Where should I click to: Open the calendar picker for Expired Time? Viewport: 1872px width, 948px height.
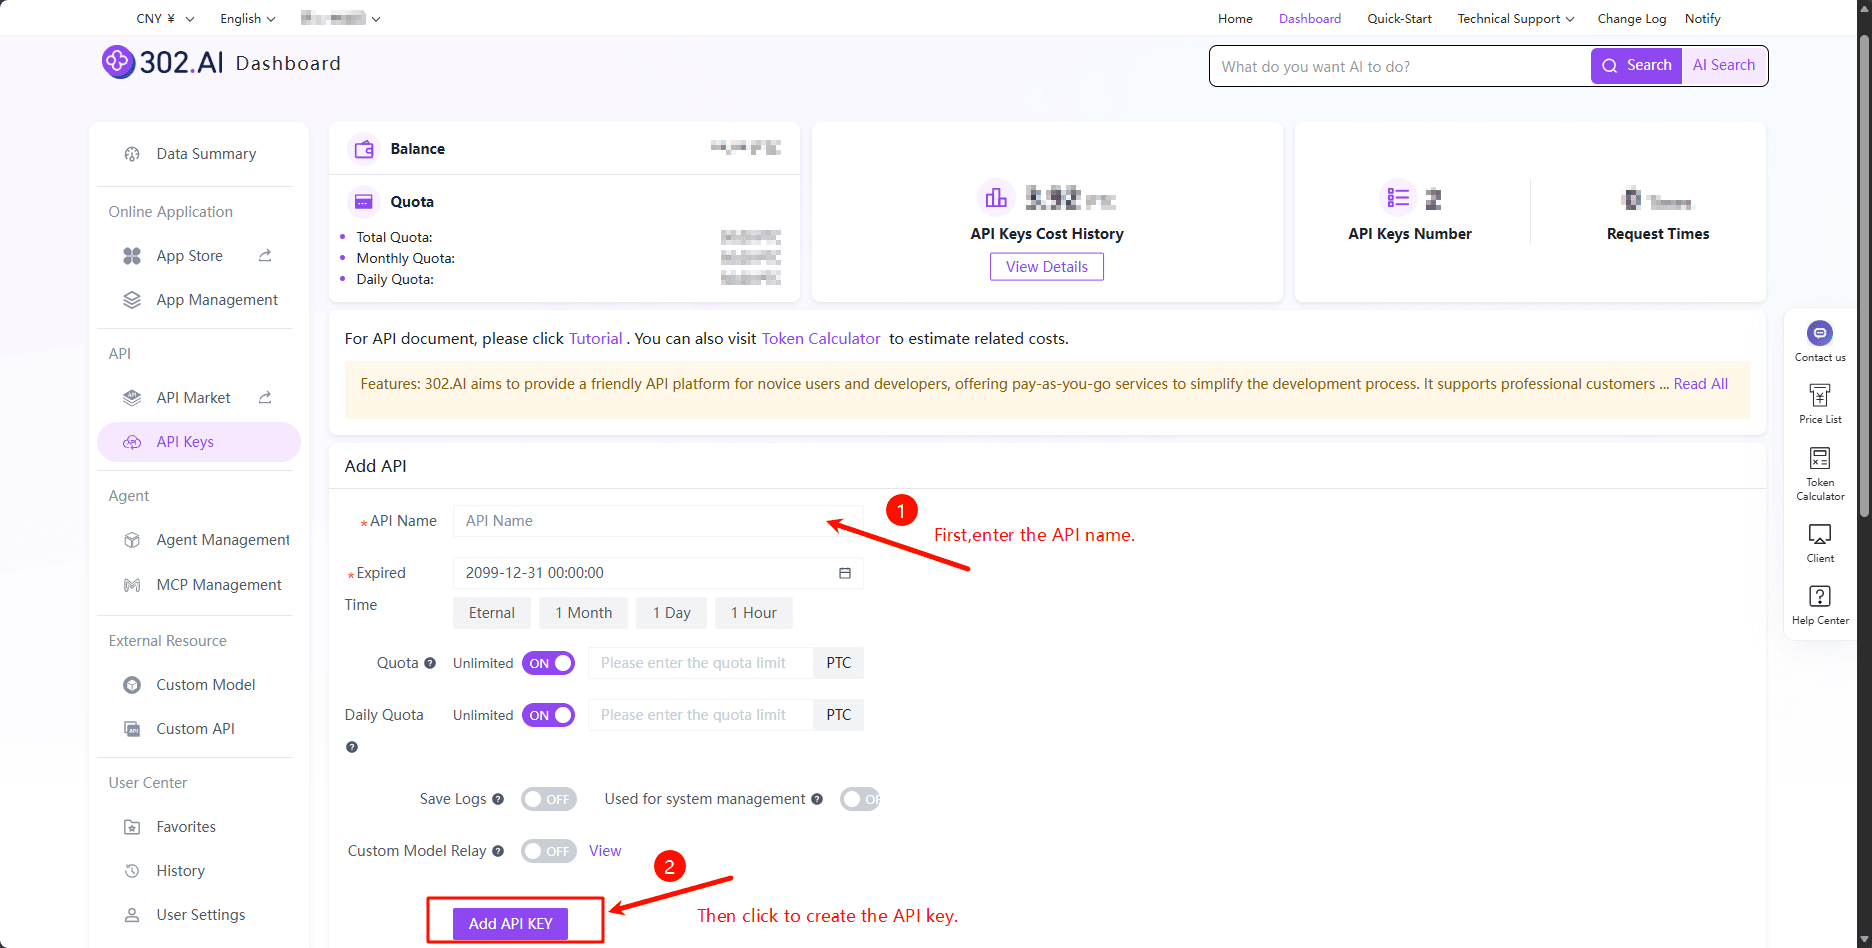click(x=845, y=572)
